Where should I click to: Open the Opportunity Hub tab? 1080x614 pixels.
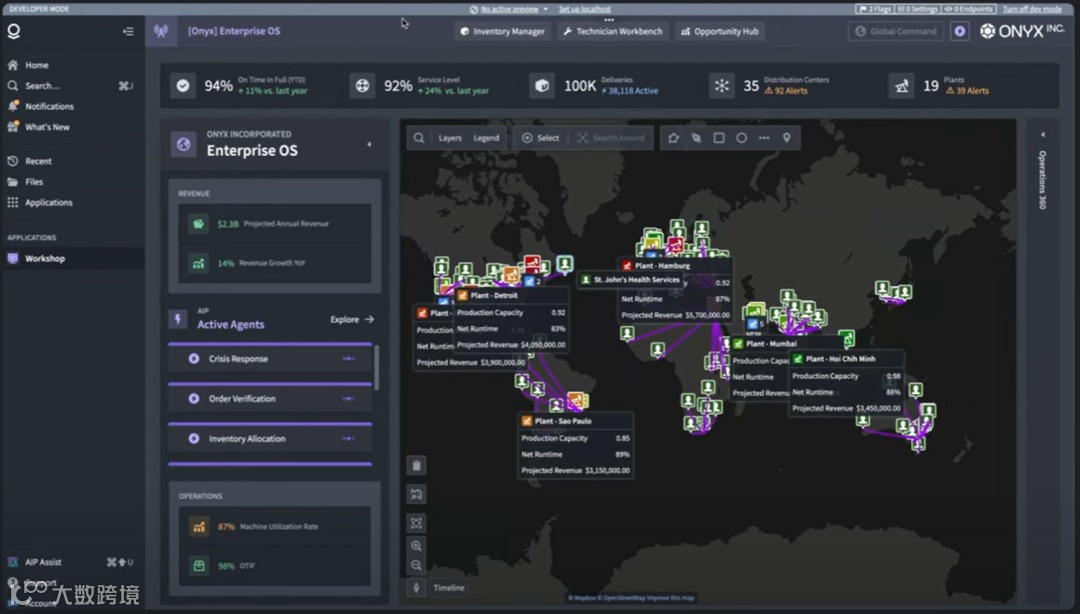pyautogui.click(x=720, y=31)
